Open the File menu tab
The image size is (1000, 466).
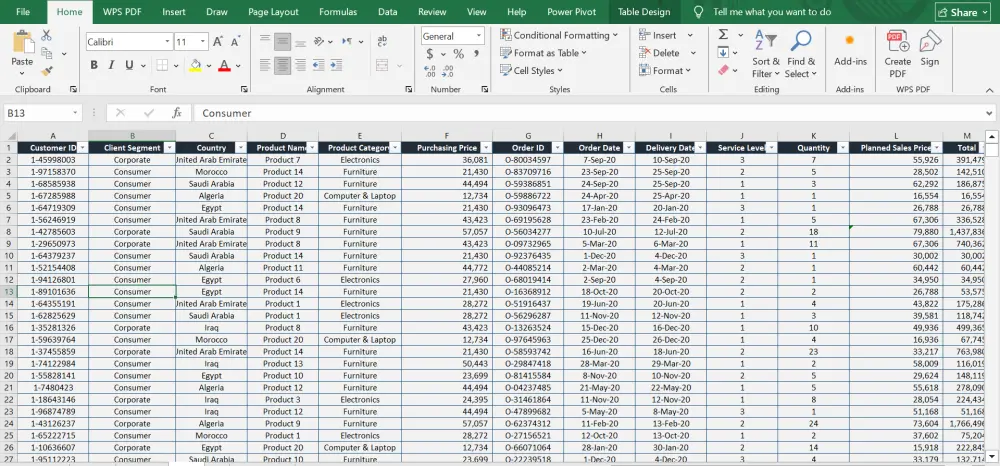[23, 12]
